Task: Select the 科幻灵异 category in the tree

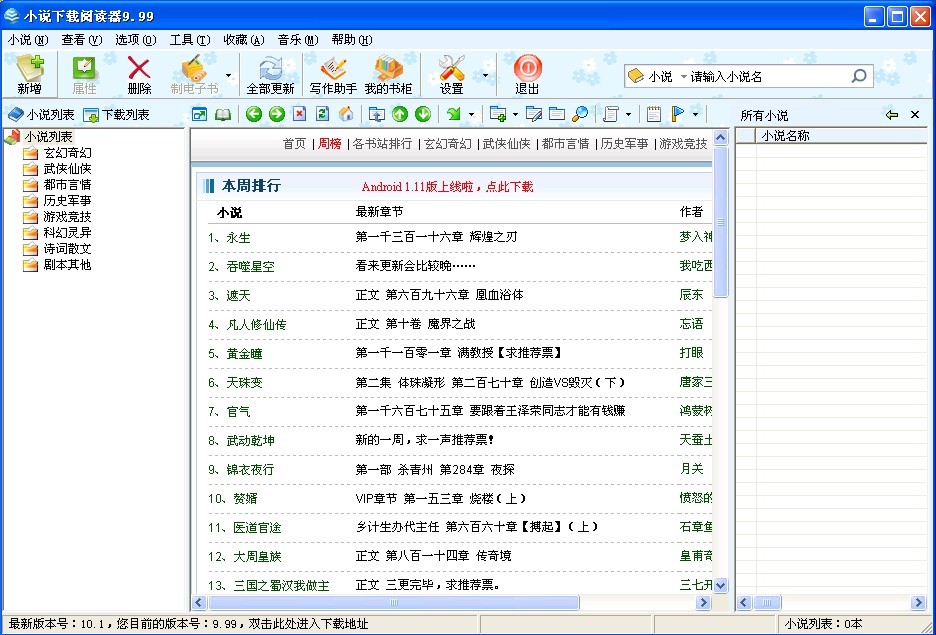Action: point(67,233)
